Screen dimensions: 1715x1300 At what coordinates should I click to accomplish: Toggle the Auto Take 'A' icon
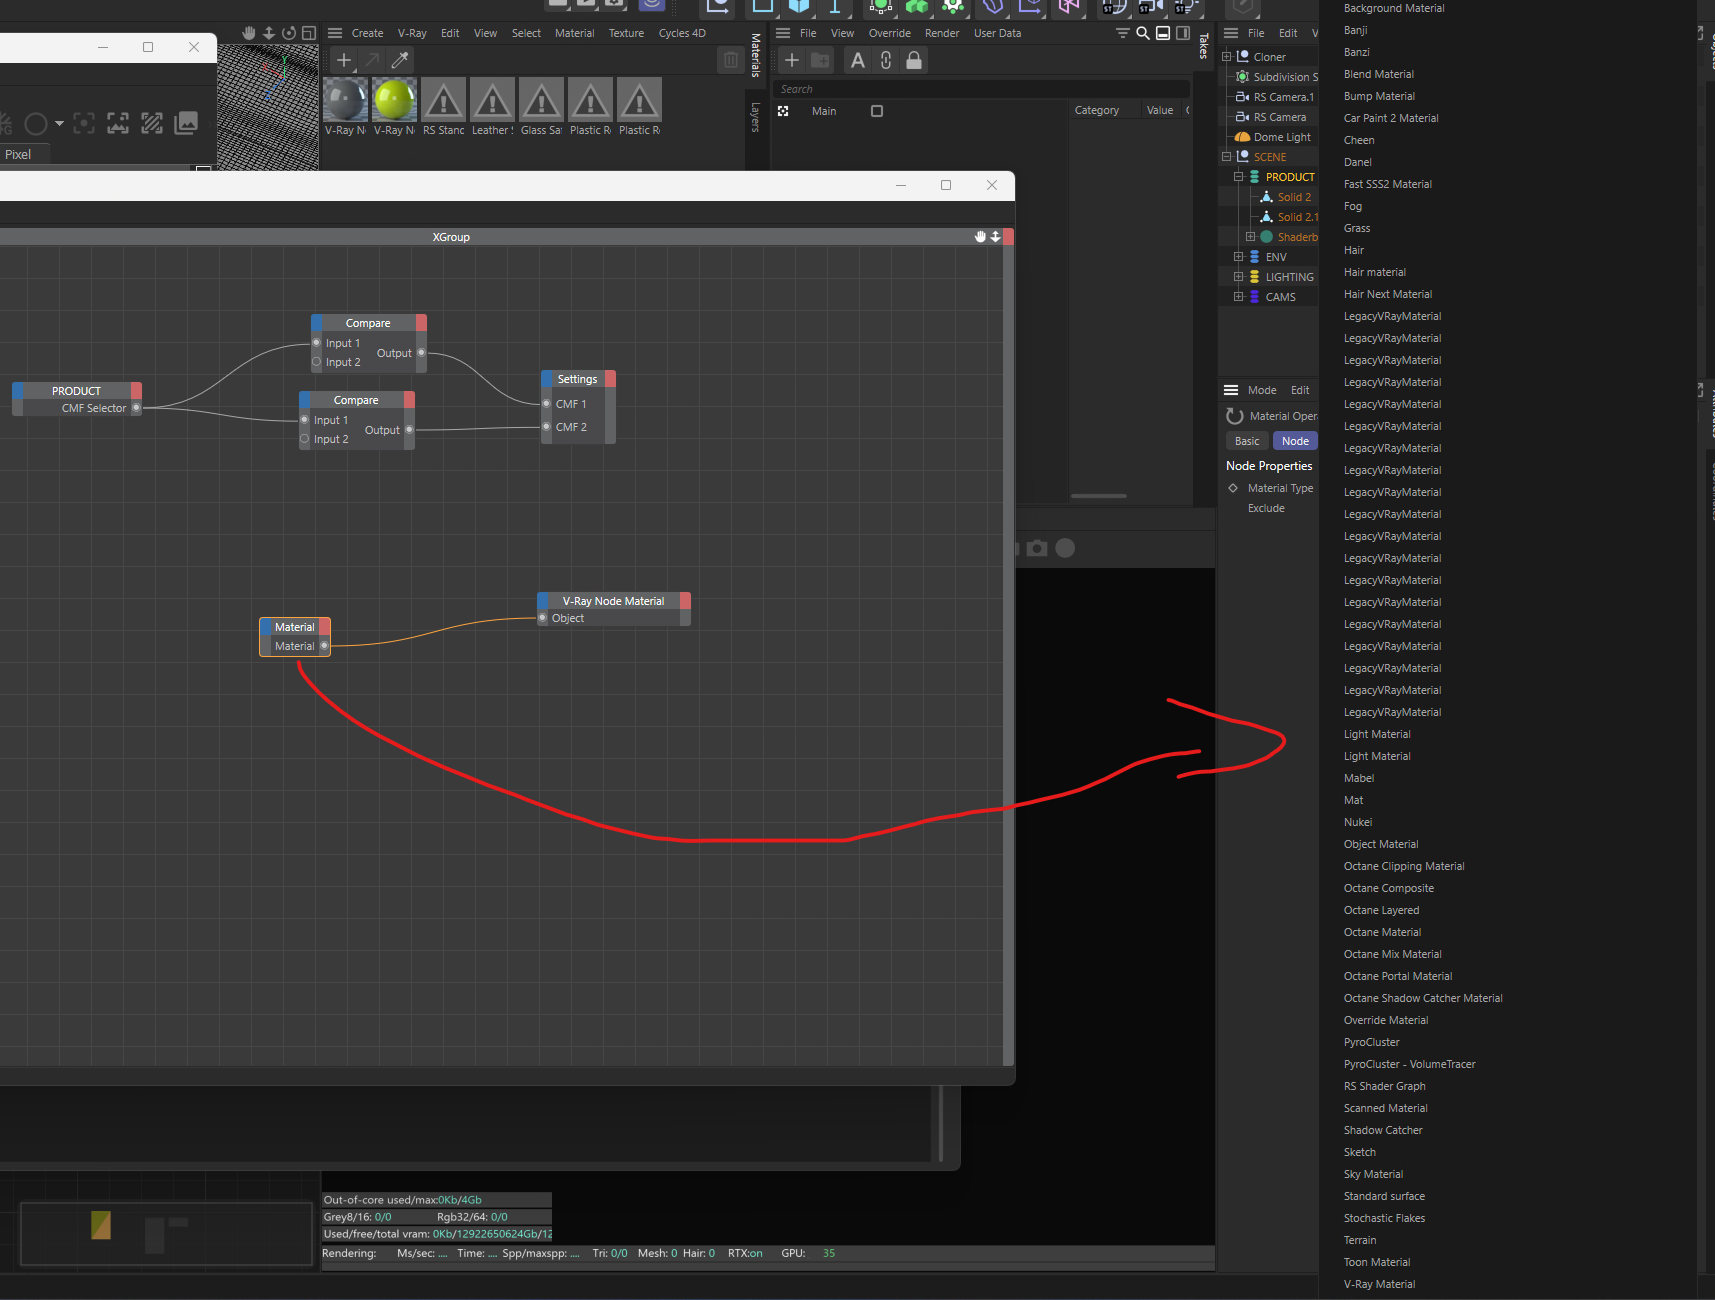(x=857, y=60)
